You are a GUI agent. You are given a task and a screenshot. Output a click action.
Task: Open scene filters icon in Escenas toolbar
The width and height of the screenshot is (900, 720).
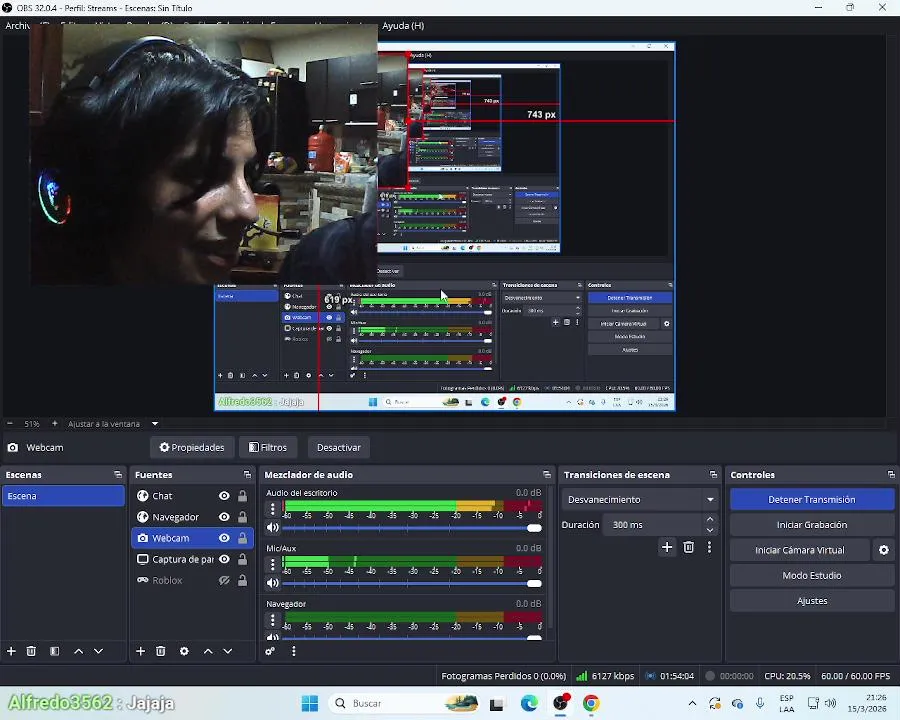55,651
